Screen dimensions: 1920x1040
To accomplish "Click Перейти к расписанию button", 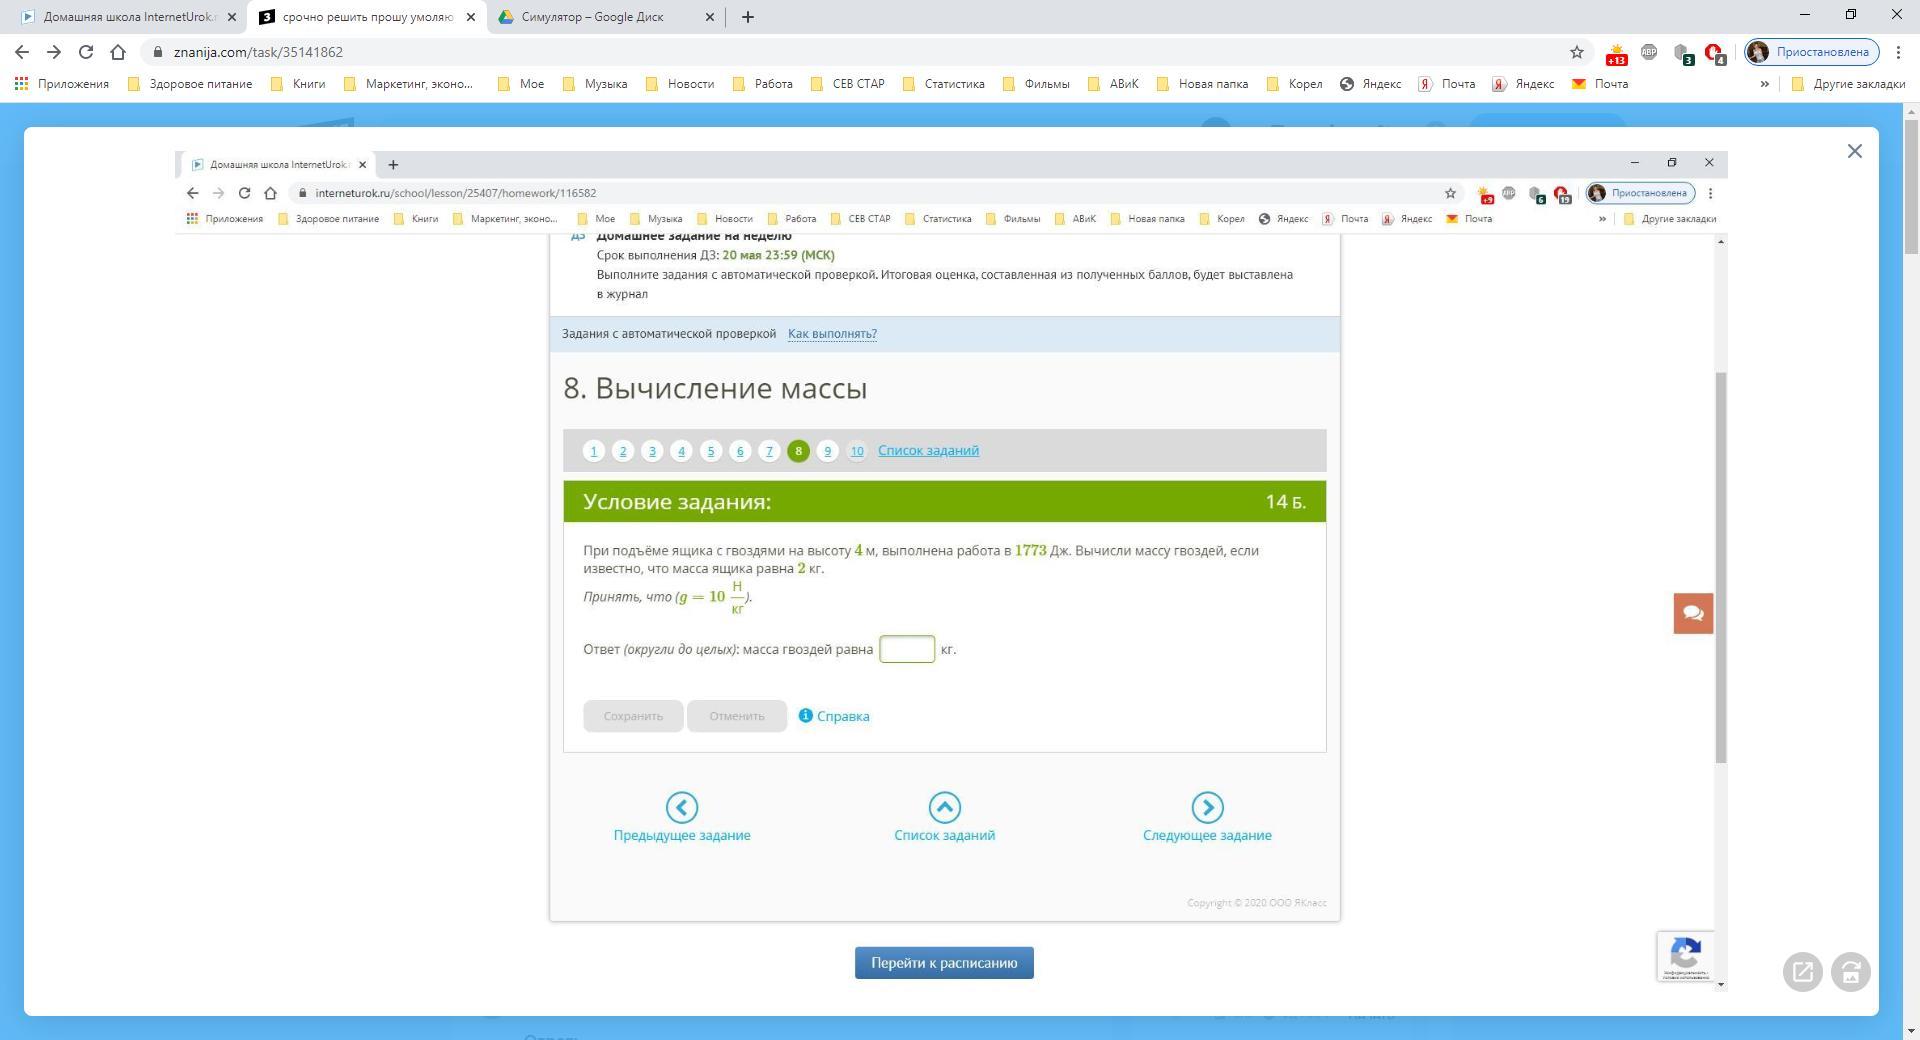I will click(944, 963).
